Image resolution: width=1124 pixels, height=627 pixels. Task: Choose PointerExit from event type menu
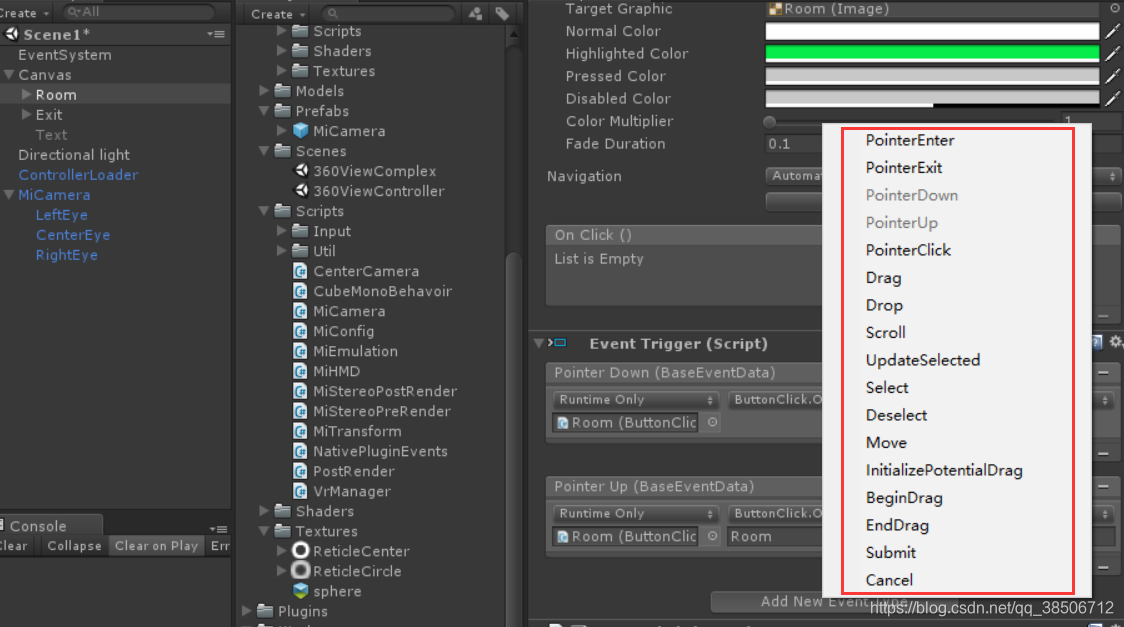point(903,168)
